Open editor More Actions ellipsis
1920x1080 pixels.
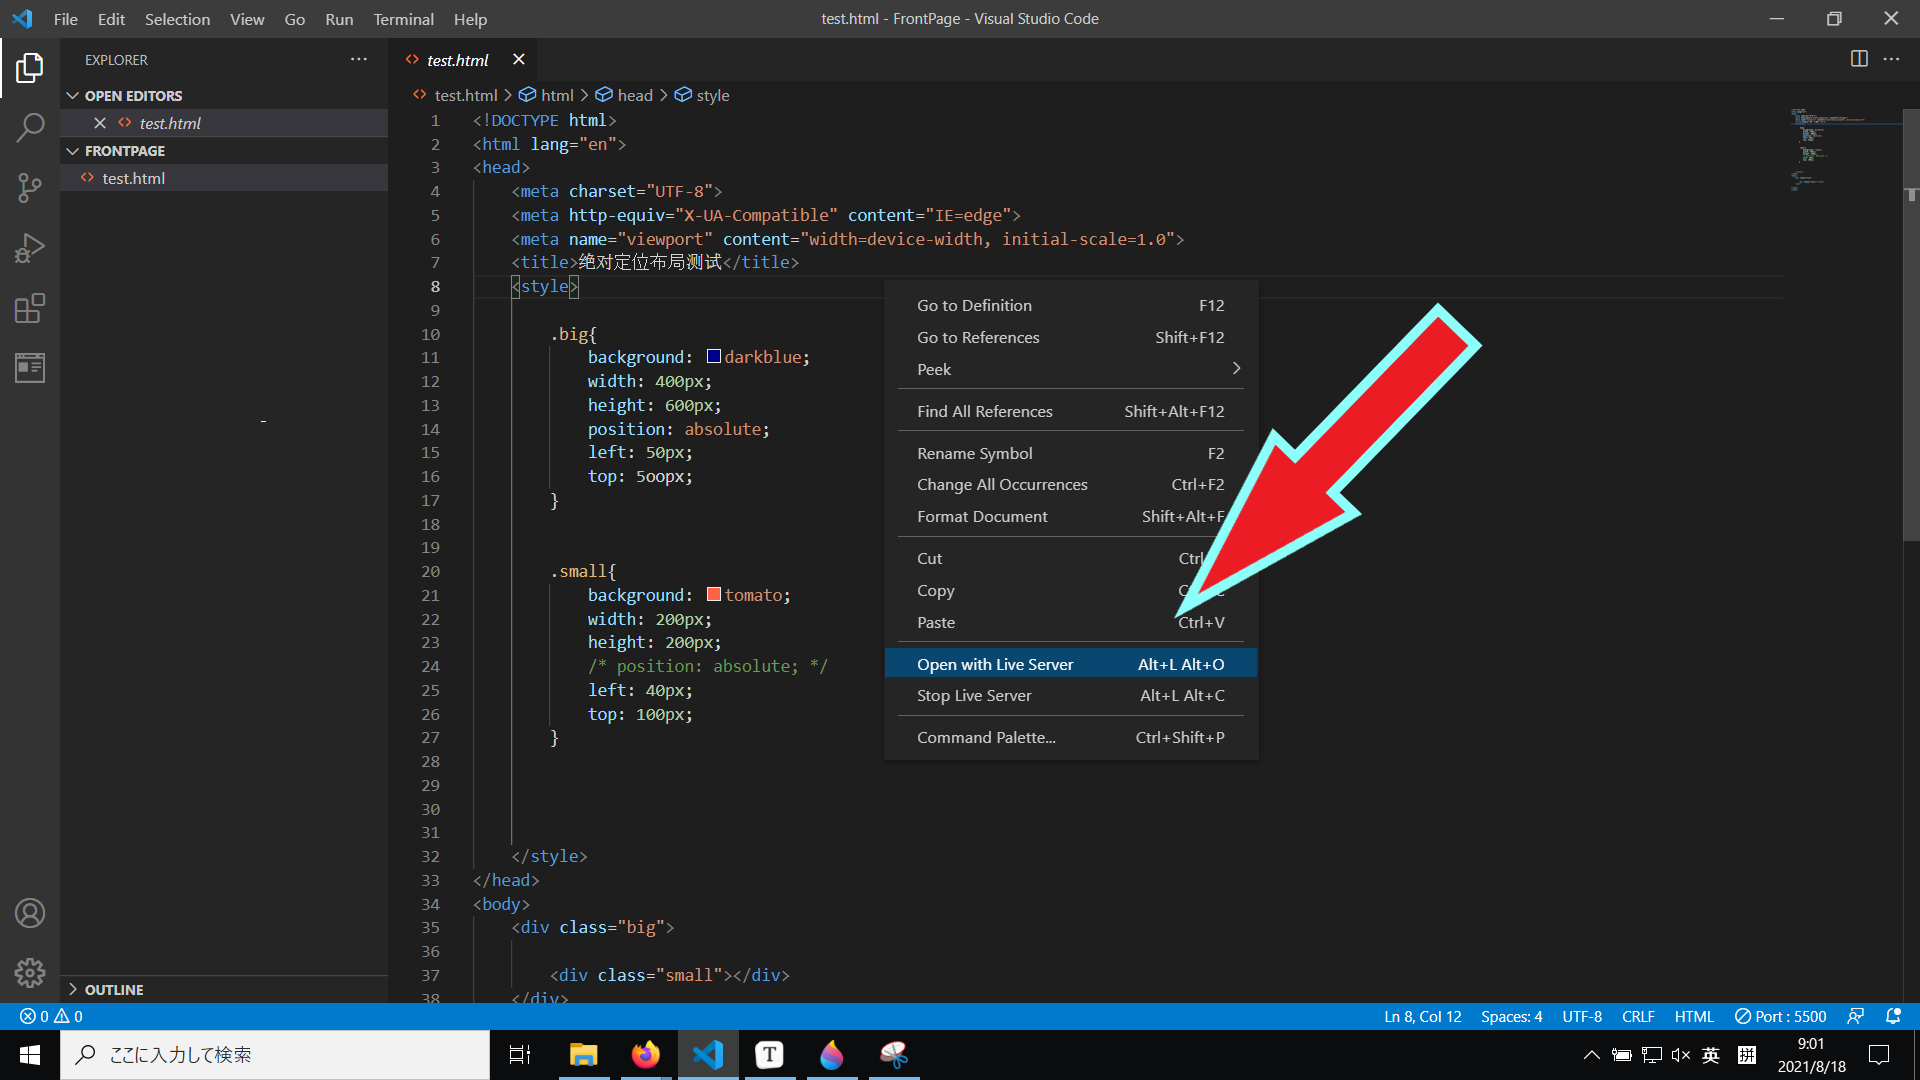coord(1891,59)
